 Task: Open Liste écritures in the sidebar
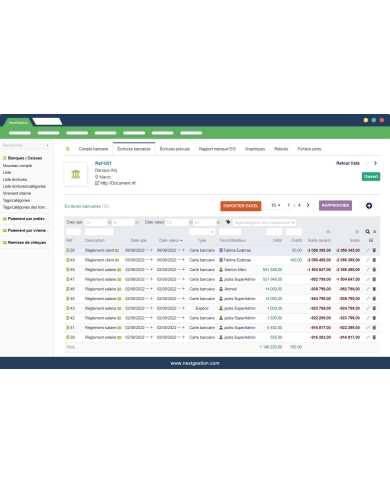point(15,180)
